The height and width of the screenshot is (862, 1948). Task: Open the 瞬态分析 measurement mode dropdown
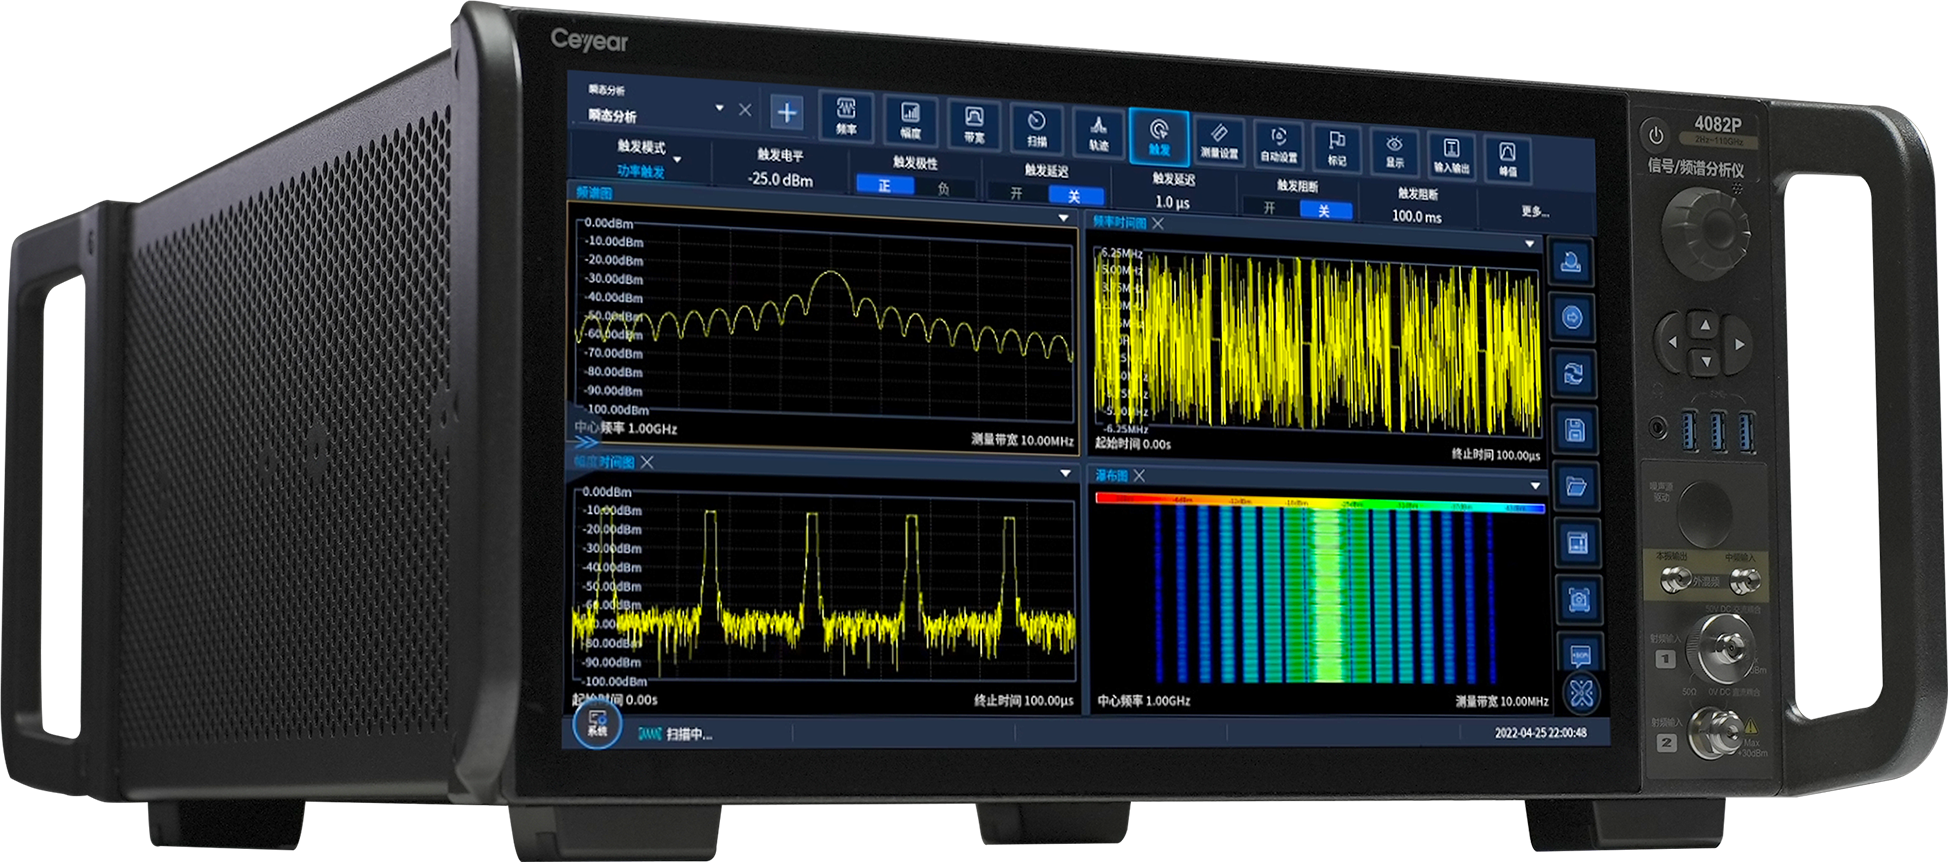point(719,108)
